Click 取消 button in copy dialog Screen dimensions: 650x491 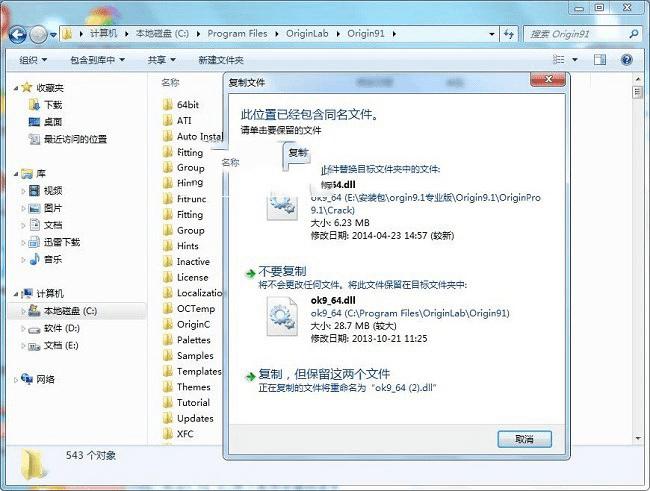pyautogui.click(x=524, y=439)
